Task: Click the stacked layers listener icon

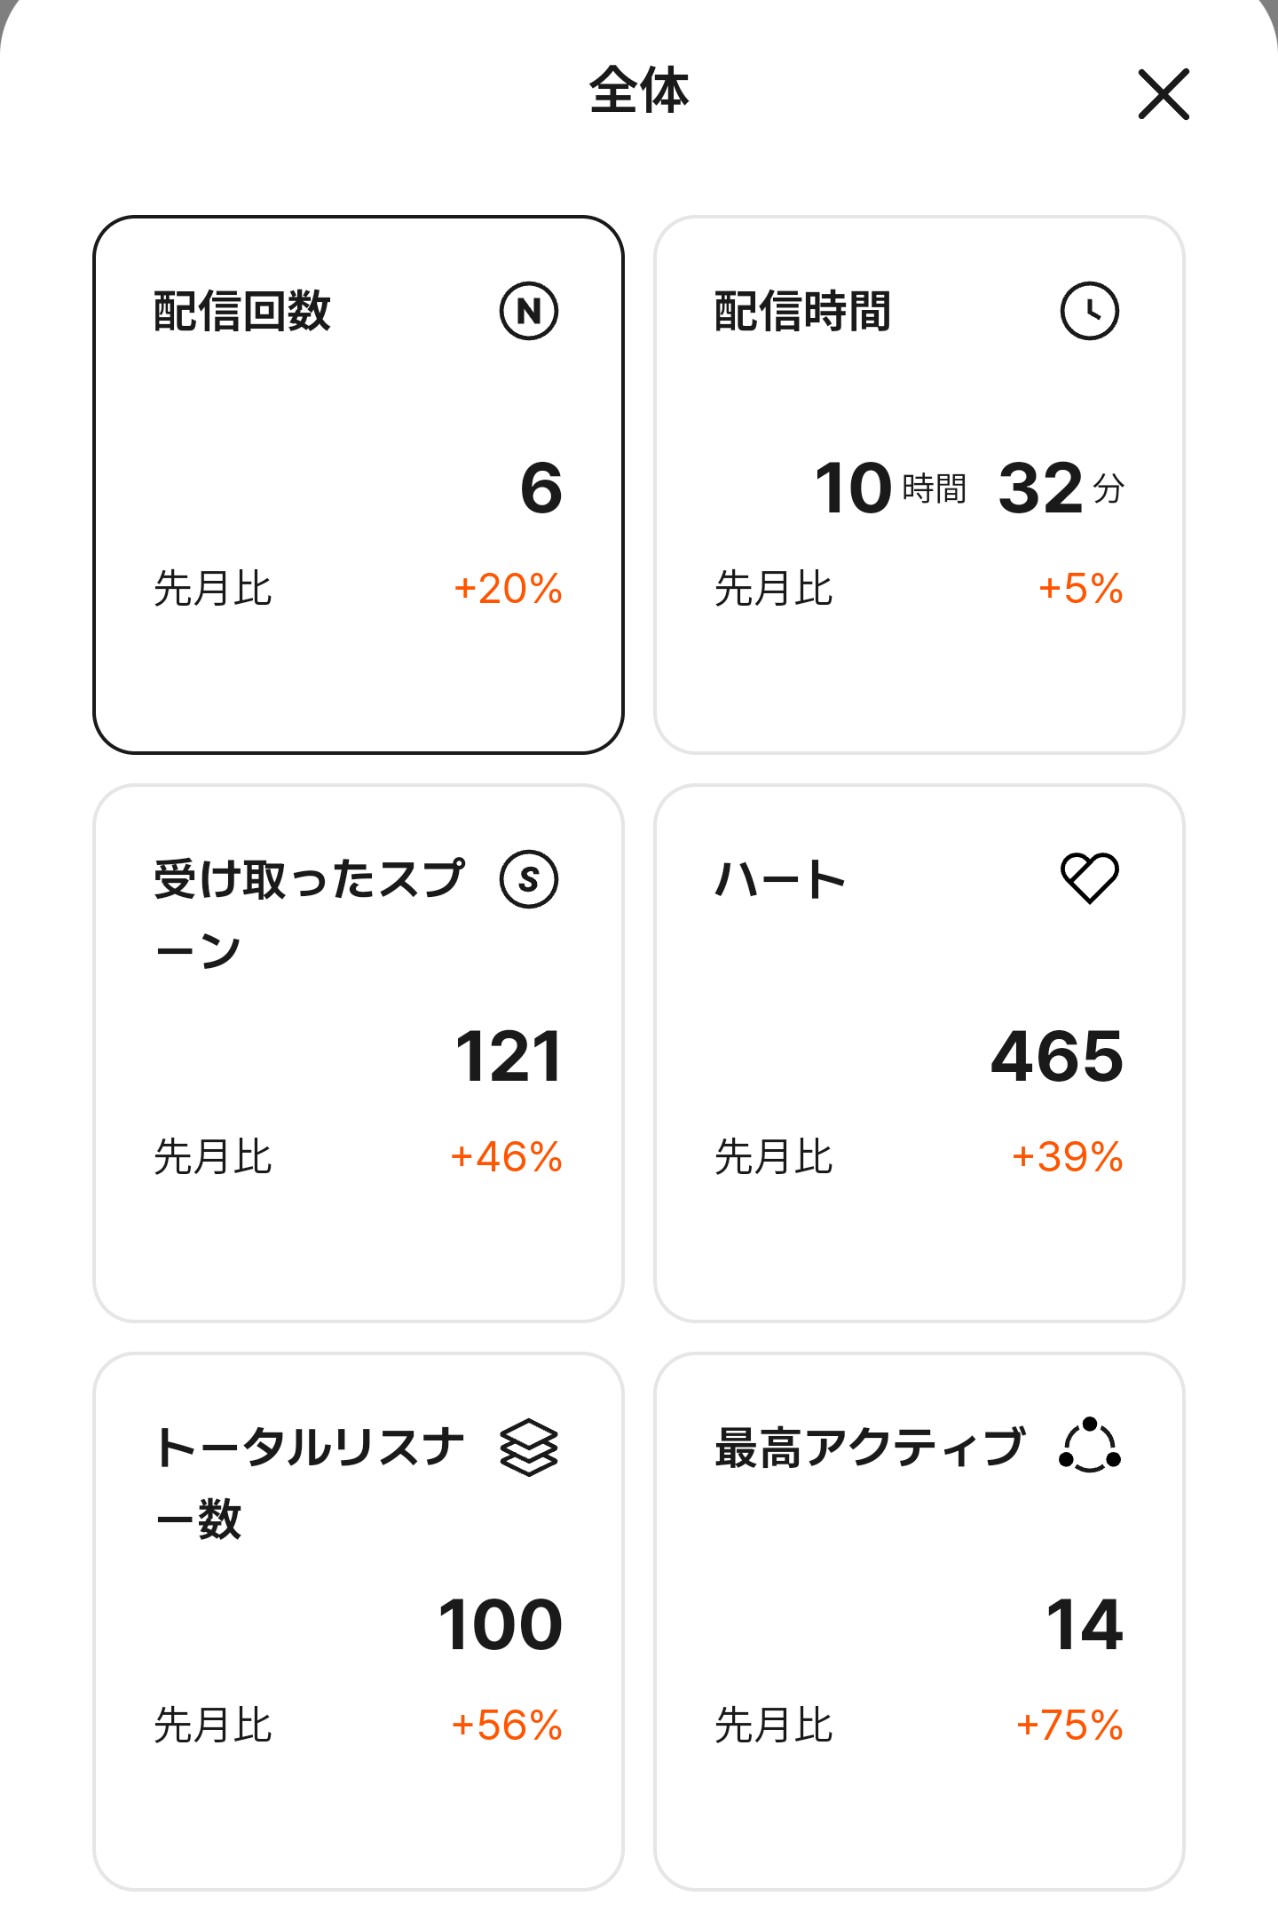Action: point(529,1447)
